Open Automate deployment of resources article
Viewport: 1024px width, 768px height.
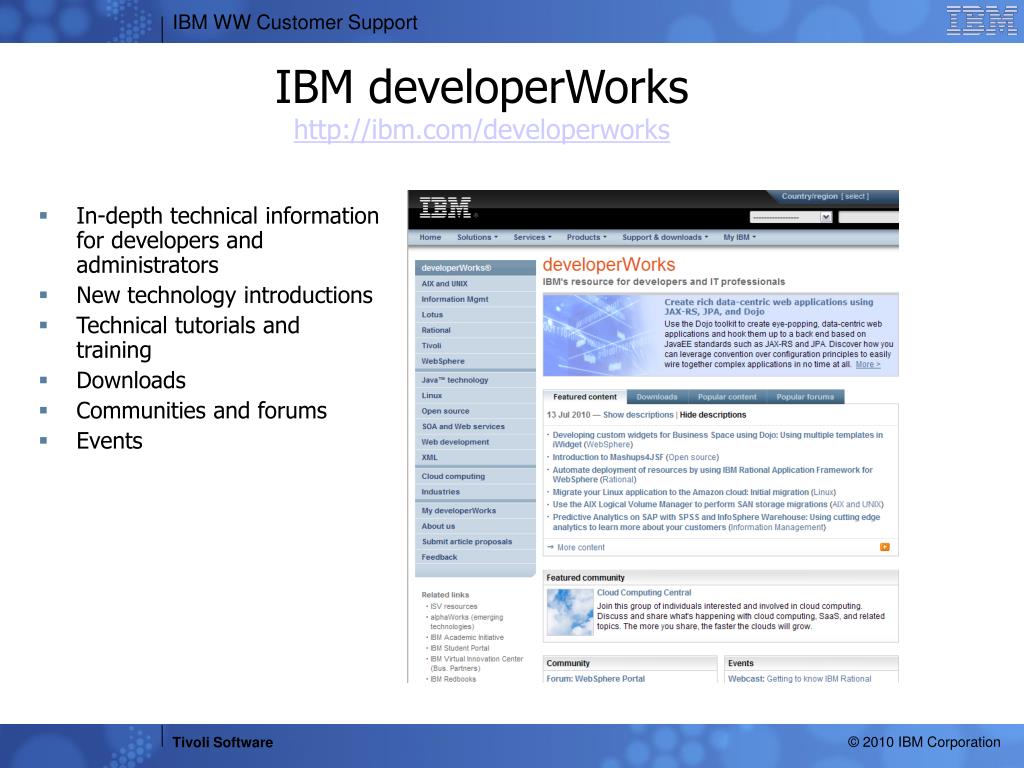[x=712, y=475]
